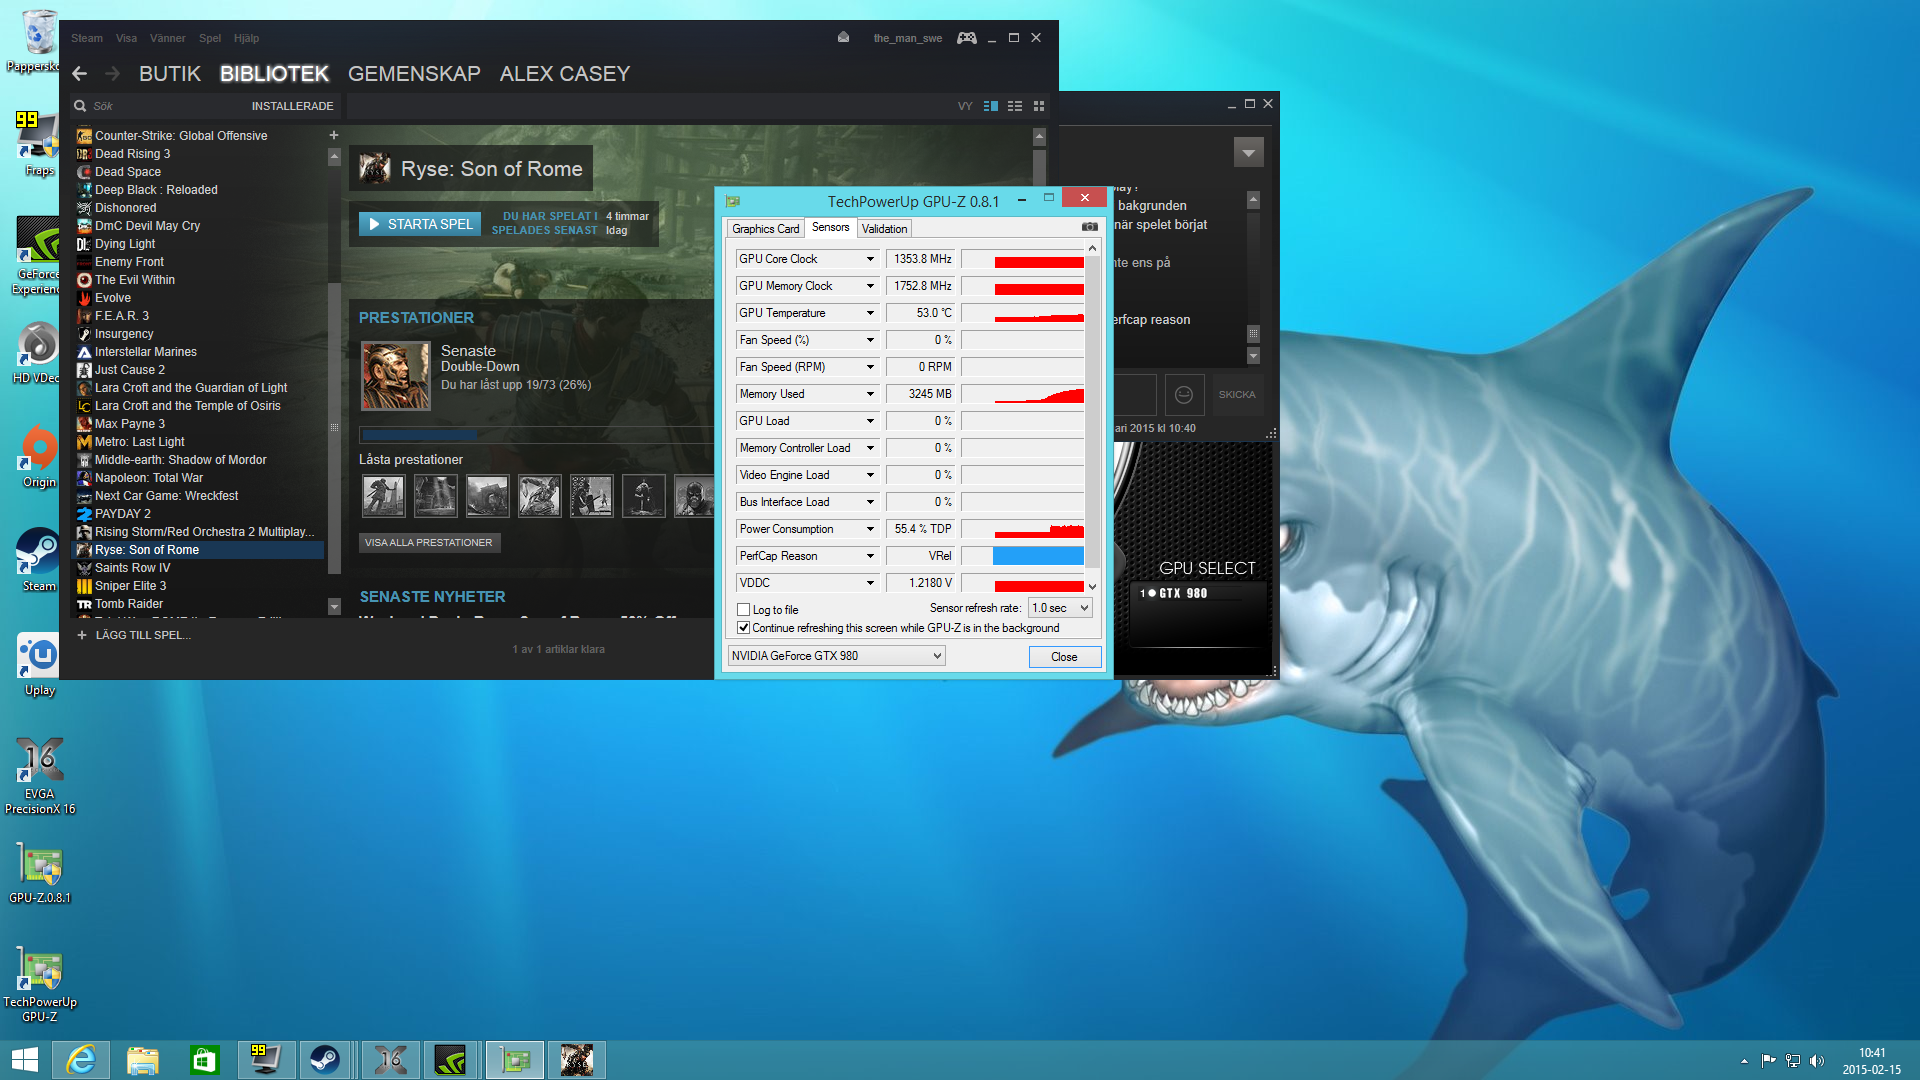Click the STARTA SPEL button
This screenshot has width=1920, height=1080.
tap(420, 224)
